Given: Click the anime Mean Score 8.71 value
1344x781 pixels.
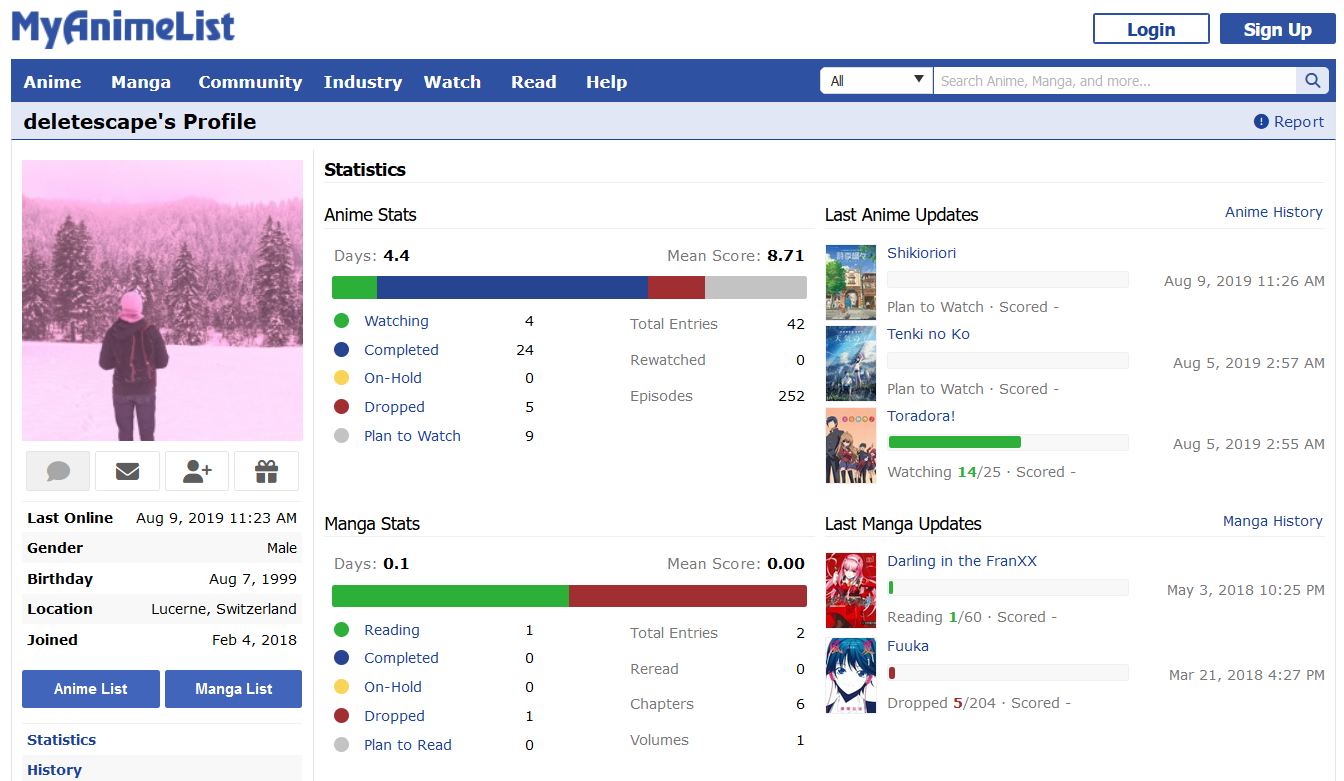Looking at the screenshot, I should pyautogui.click(x=786, y=256).
